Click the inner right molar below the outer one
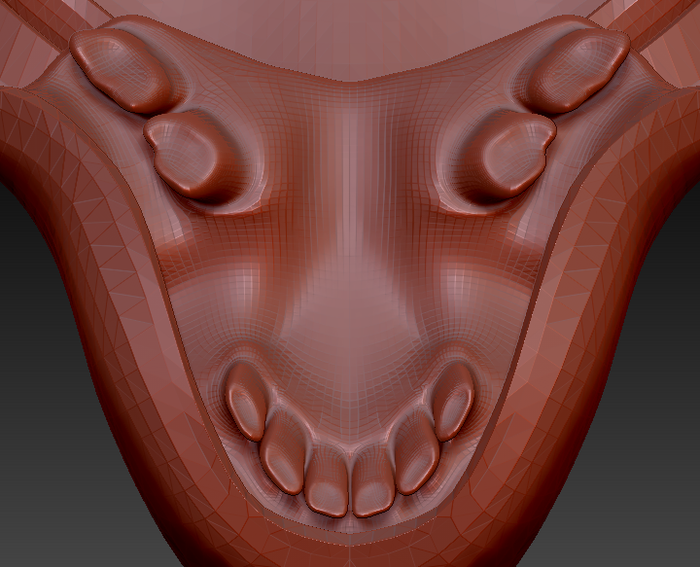 [513, 154]
